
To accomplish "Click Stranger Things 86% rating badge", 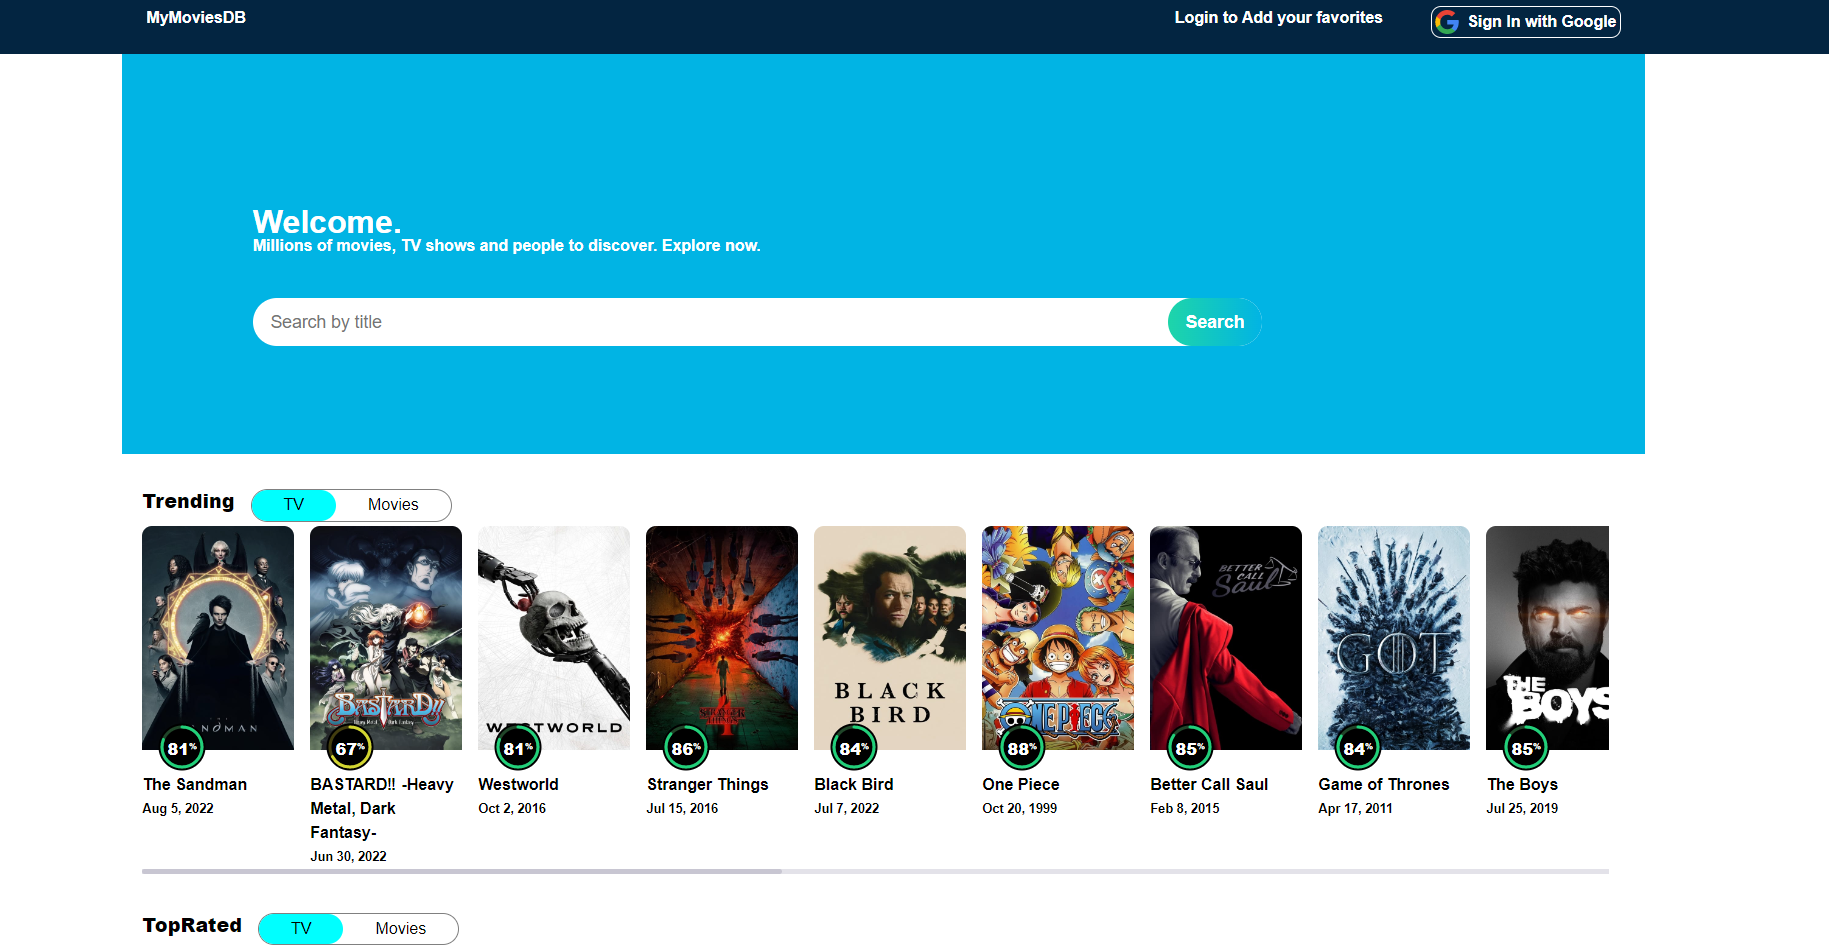I will click(x=686, y=748).
